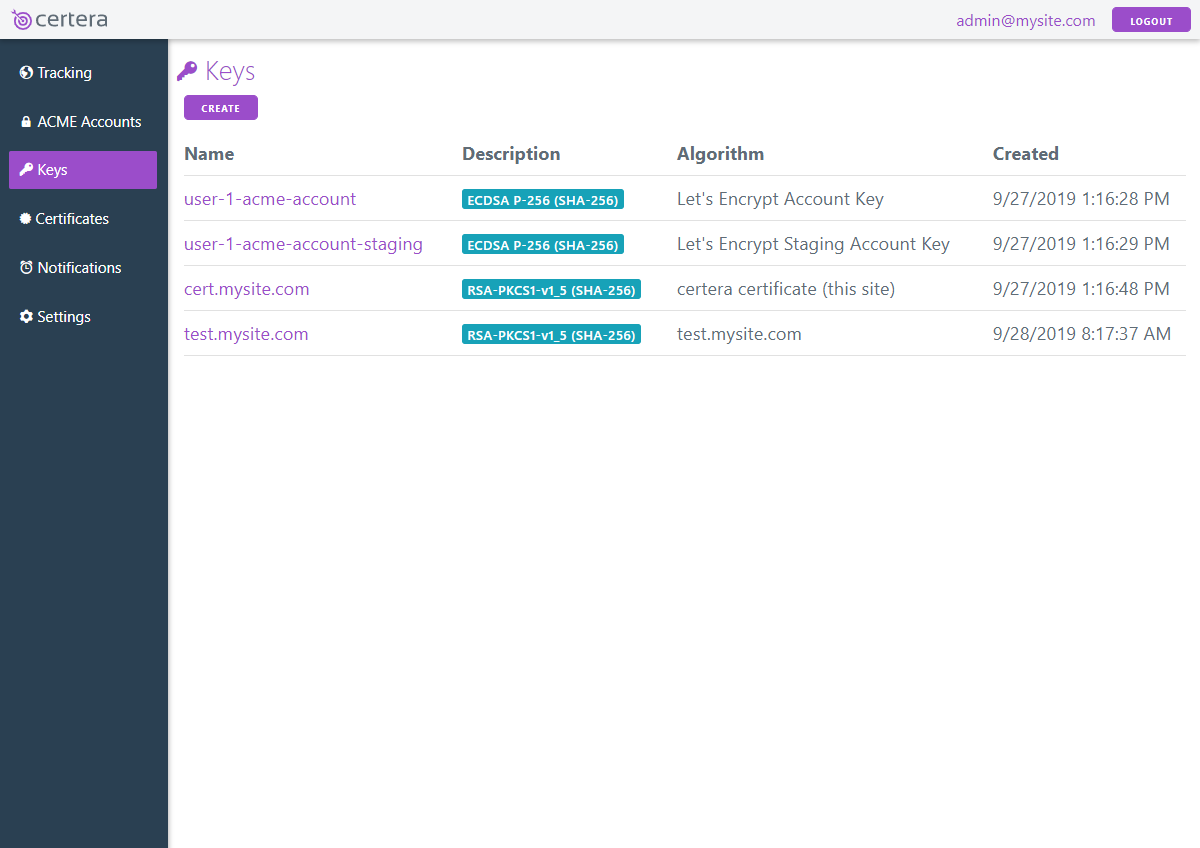This screenshot has height=848, width=1200.
Task: Open the user-1-acme-account key
Action: click(270, 199)
